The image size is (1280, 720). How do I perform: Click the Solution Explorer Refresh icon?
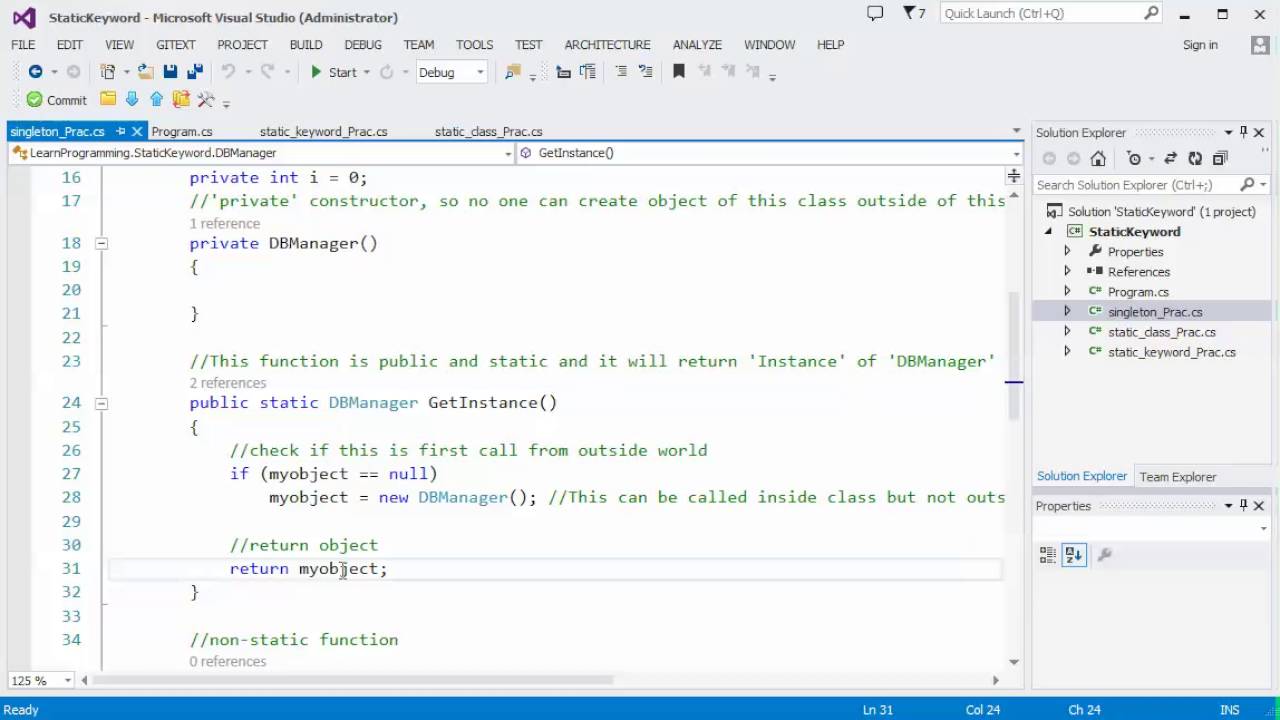pyautogui.click(x=1195, y=158)
